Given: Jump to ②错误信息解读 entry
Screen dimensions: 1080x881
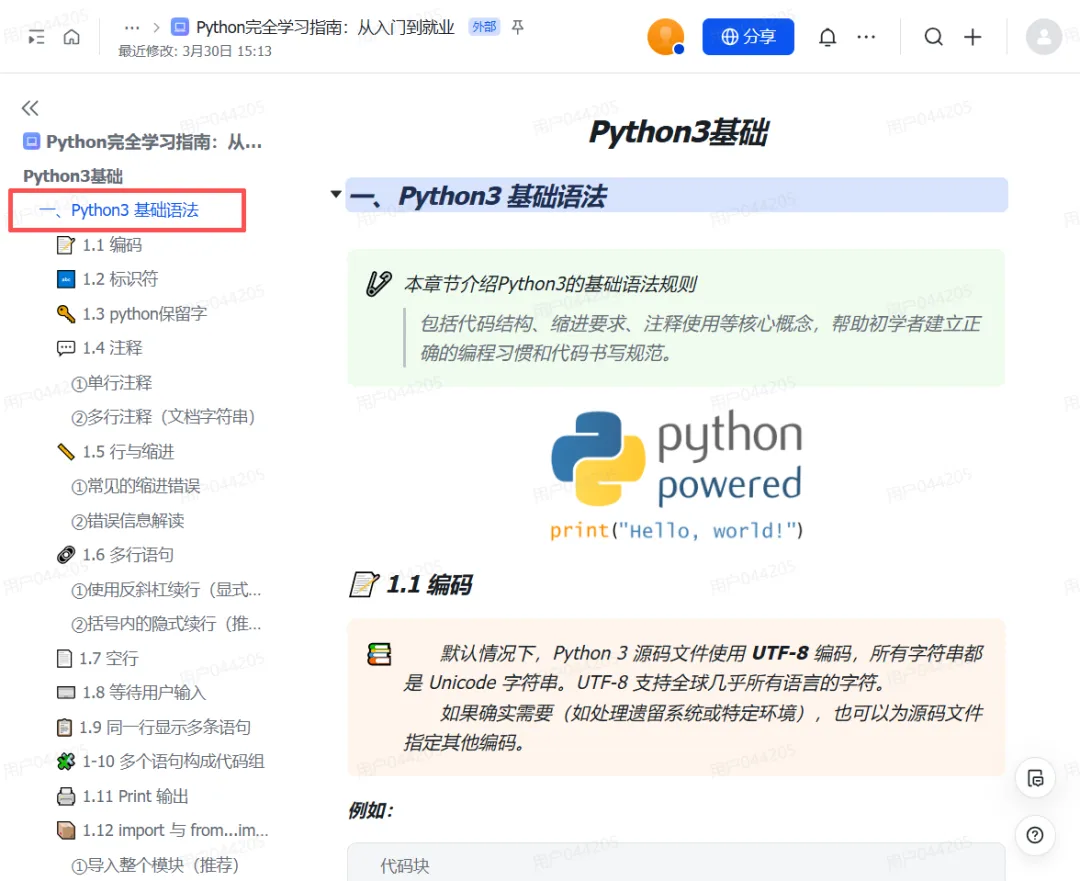Looking at the screenshot, I should (127, 521).
